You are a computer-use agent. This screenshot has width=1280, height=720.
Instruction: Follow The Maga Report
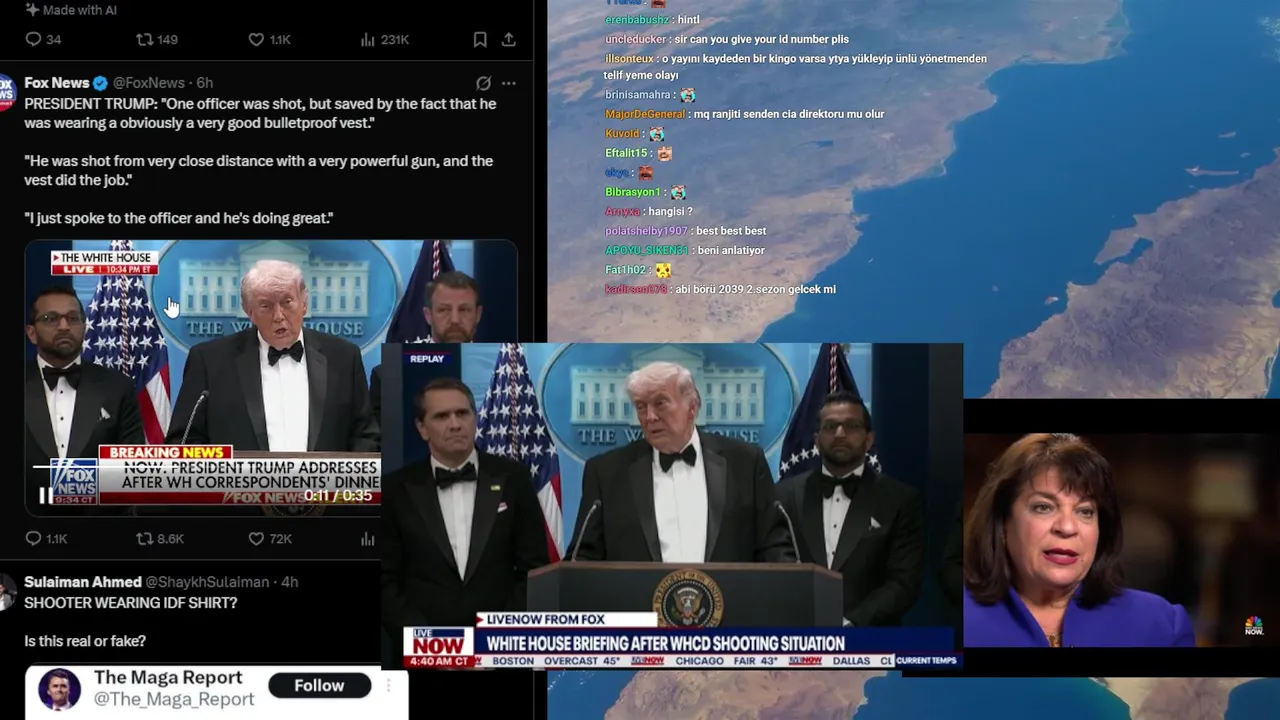(x=319, y=685)
